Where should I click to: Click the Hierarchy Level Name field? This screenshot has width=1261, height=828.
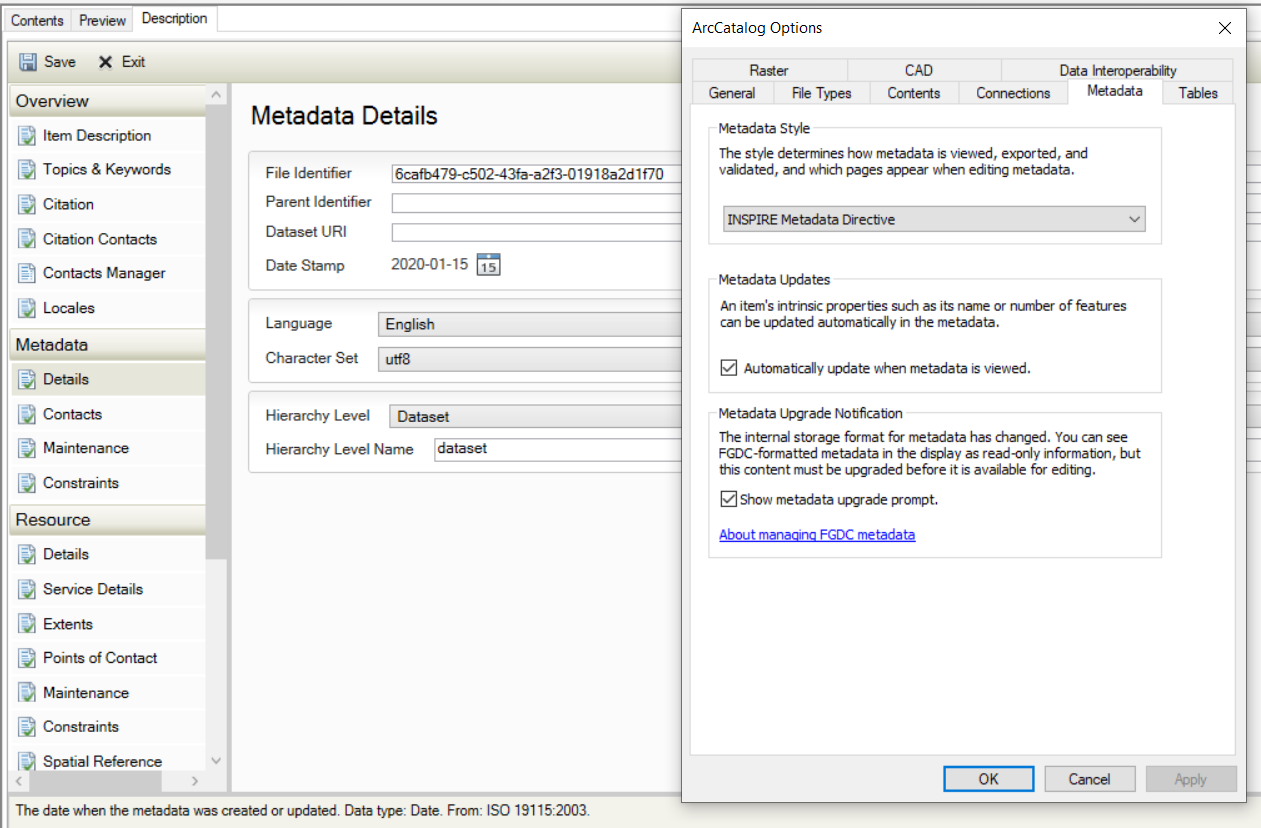(558, 449)
